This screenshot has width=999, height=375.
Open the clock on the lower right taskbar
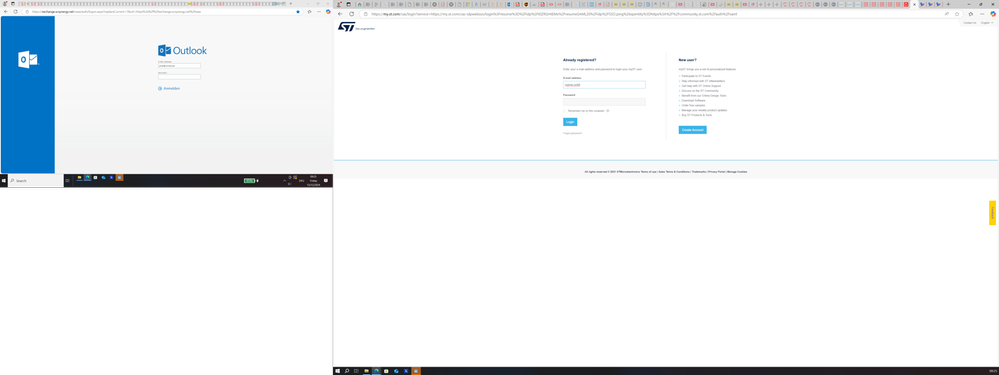pyautogui.click(x=993, y=371)
